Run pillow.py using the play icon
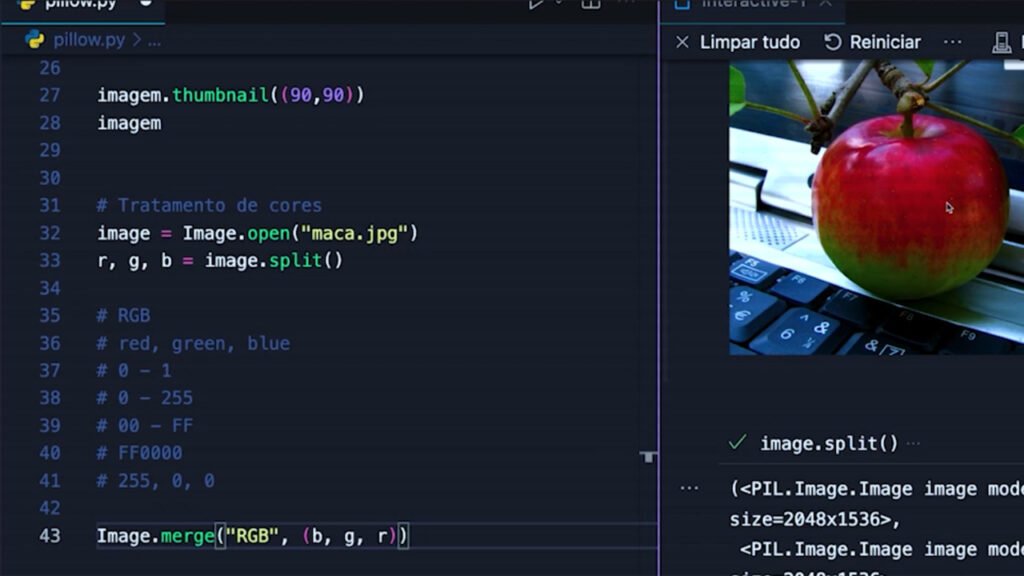1024x576 pixels. point(535,4)
